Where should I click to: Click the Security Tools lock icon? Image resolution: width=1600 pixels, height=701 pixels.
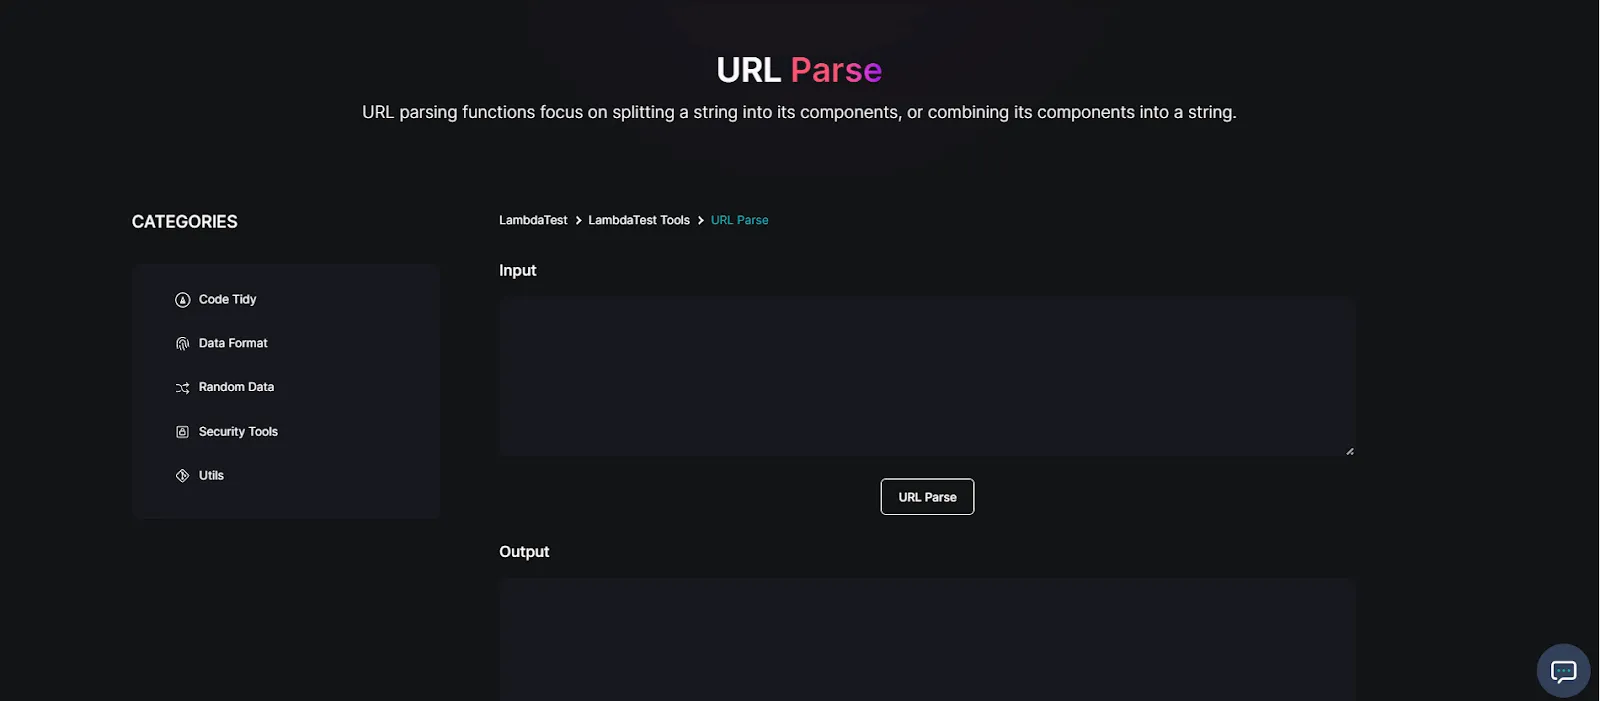tap(182, 432)
